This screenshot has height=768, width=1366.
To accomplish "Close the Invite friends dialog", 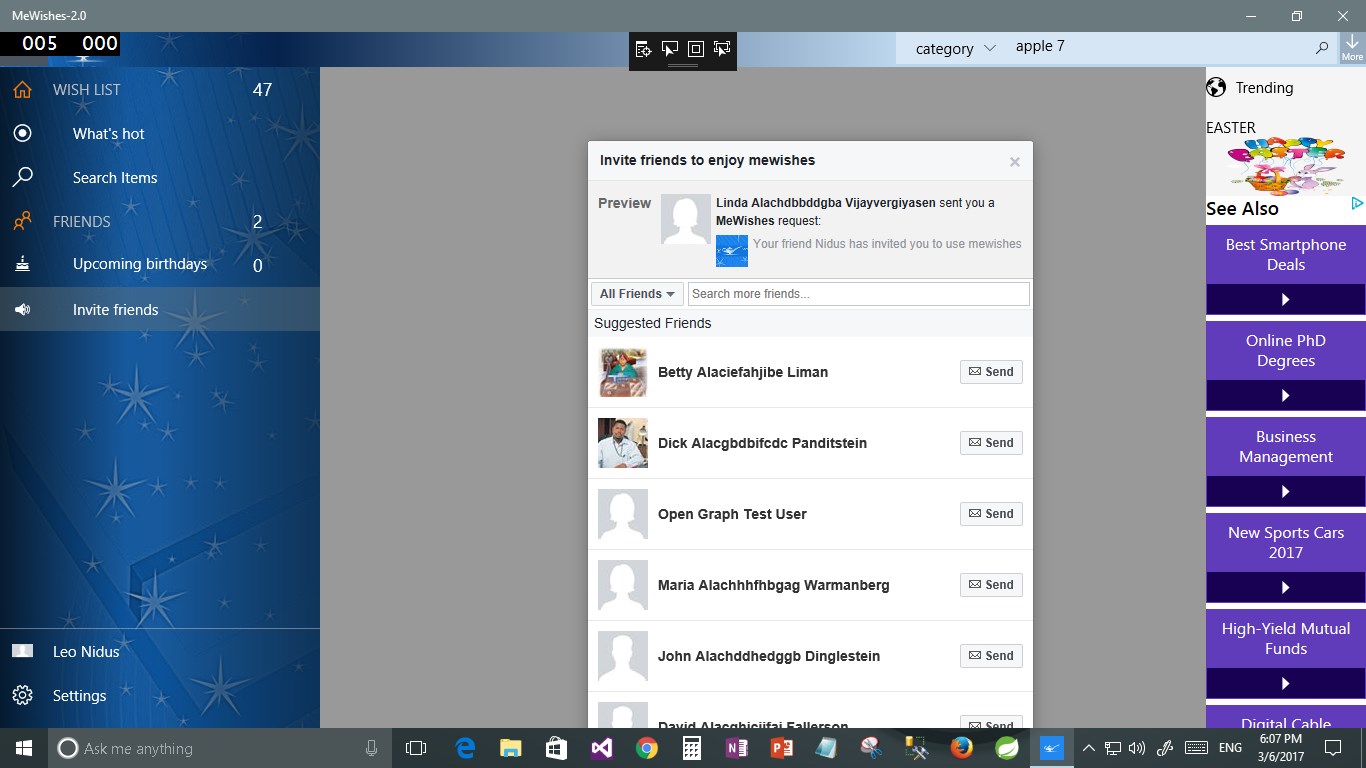I will tap(1014, 161).
